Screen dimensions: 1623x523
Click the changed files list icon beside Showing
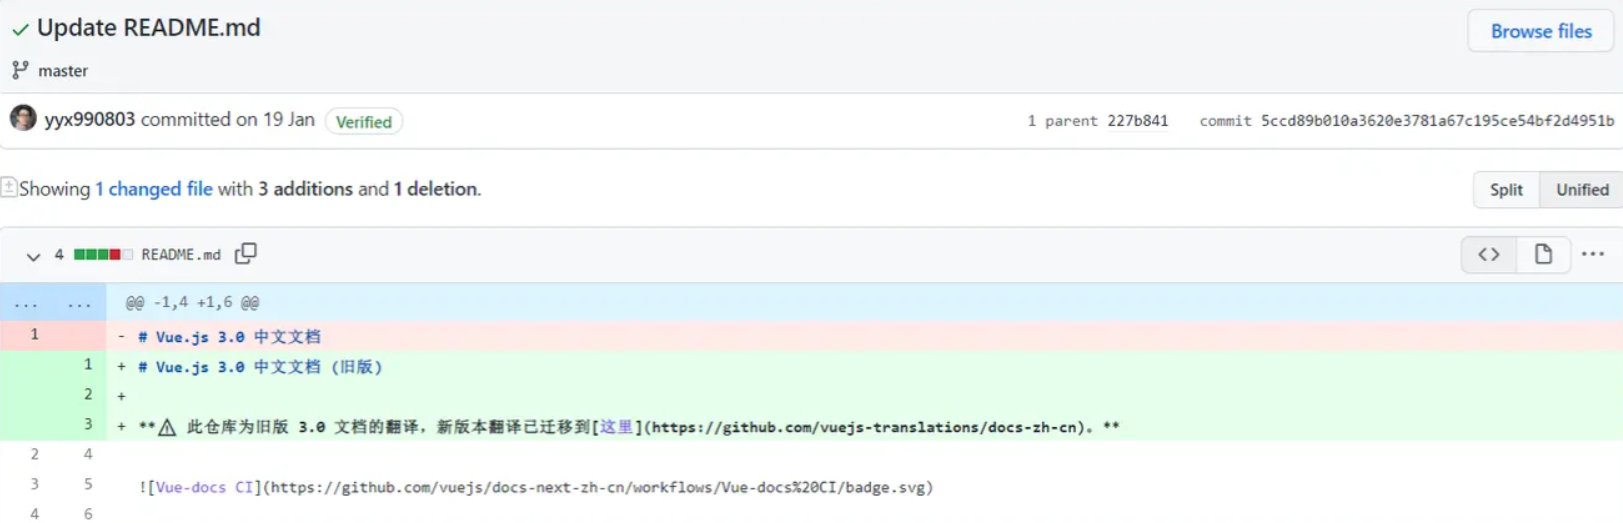(9, 187)
